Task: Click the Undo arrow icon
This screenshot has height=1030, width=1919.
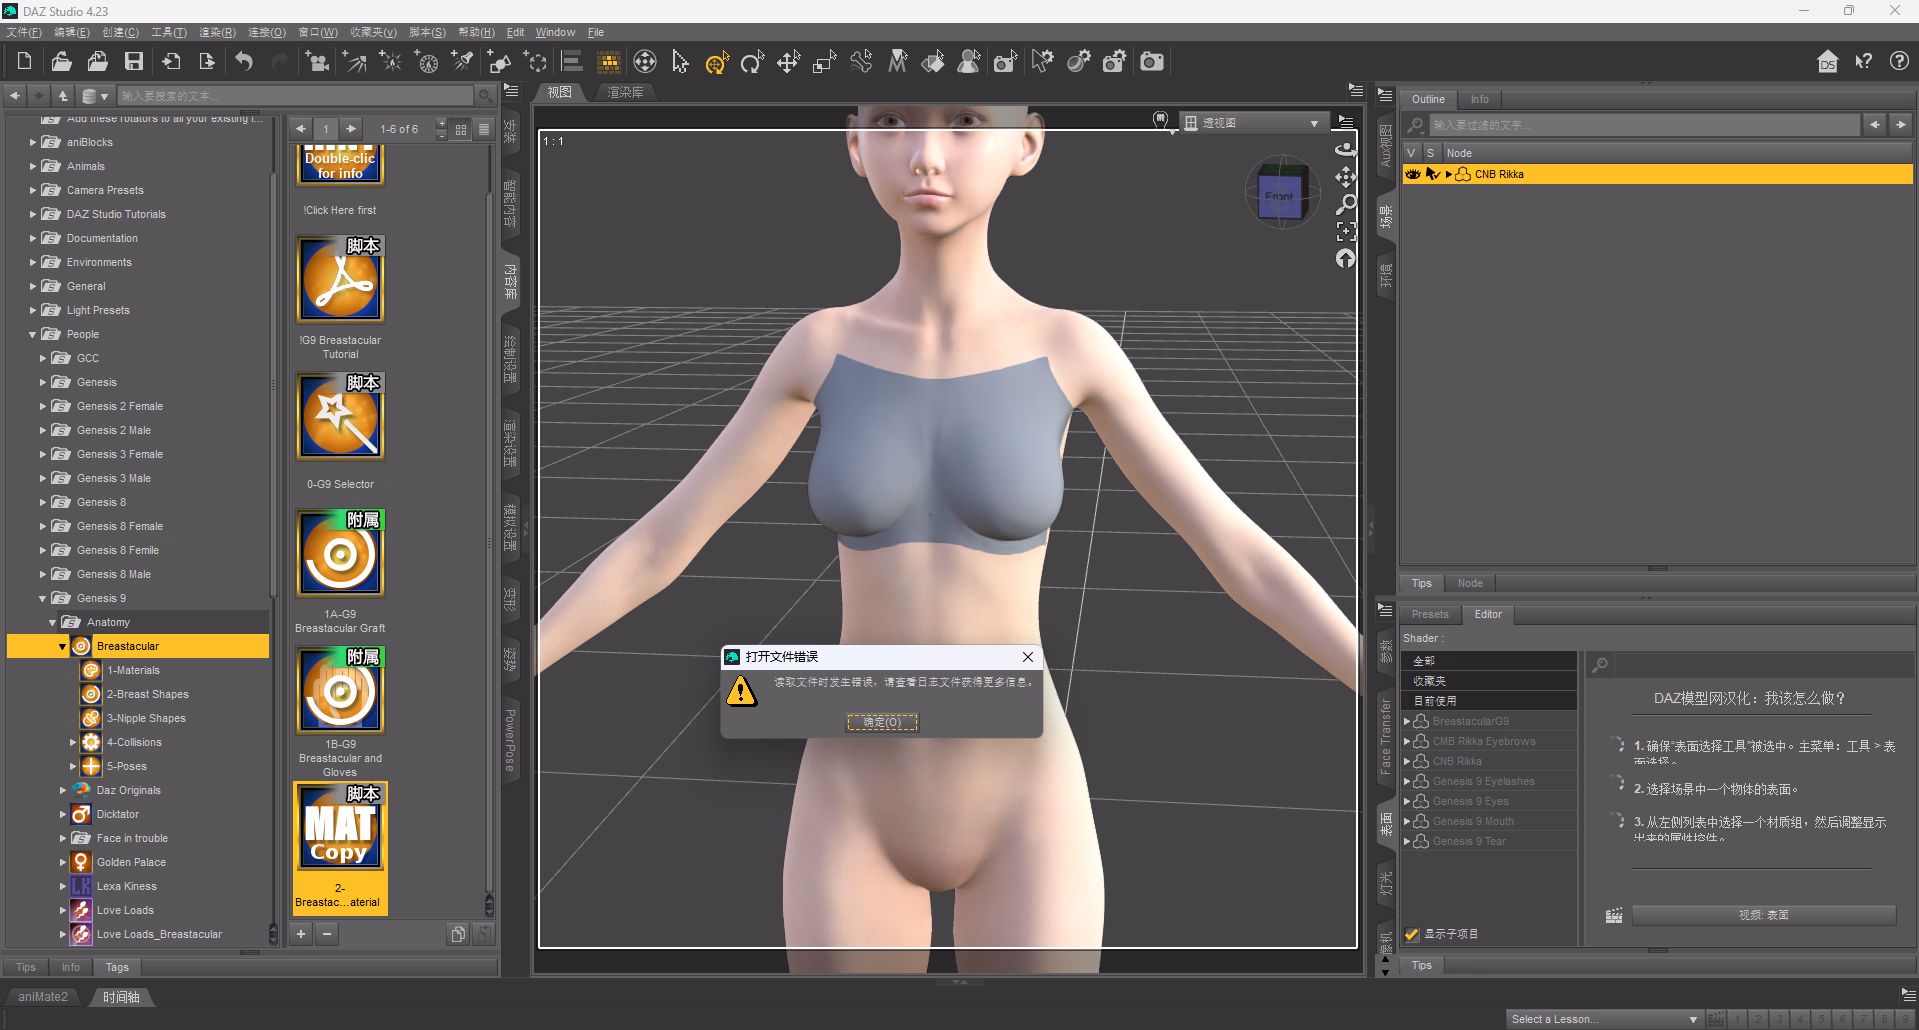Action: tap(244, 62)
